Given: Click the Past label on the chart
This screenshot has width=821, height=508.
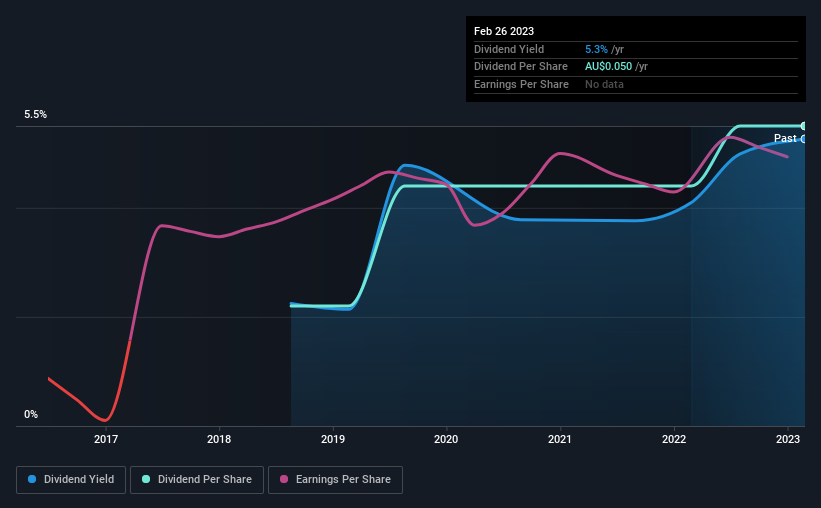Looking at the screenshot, I should point(785,139).
